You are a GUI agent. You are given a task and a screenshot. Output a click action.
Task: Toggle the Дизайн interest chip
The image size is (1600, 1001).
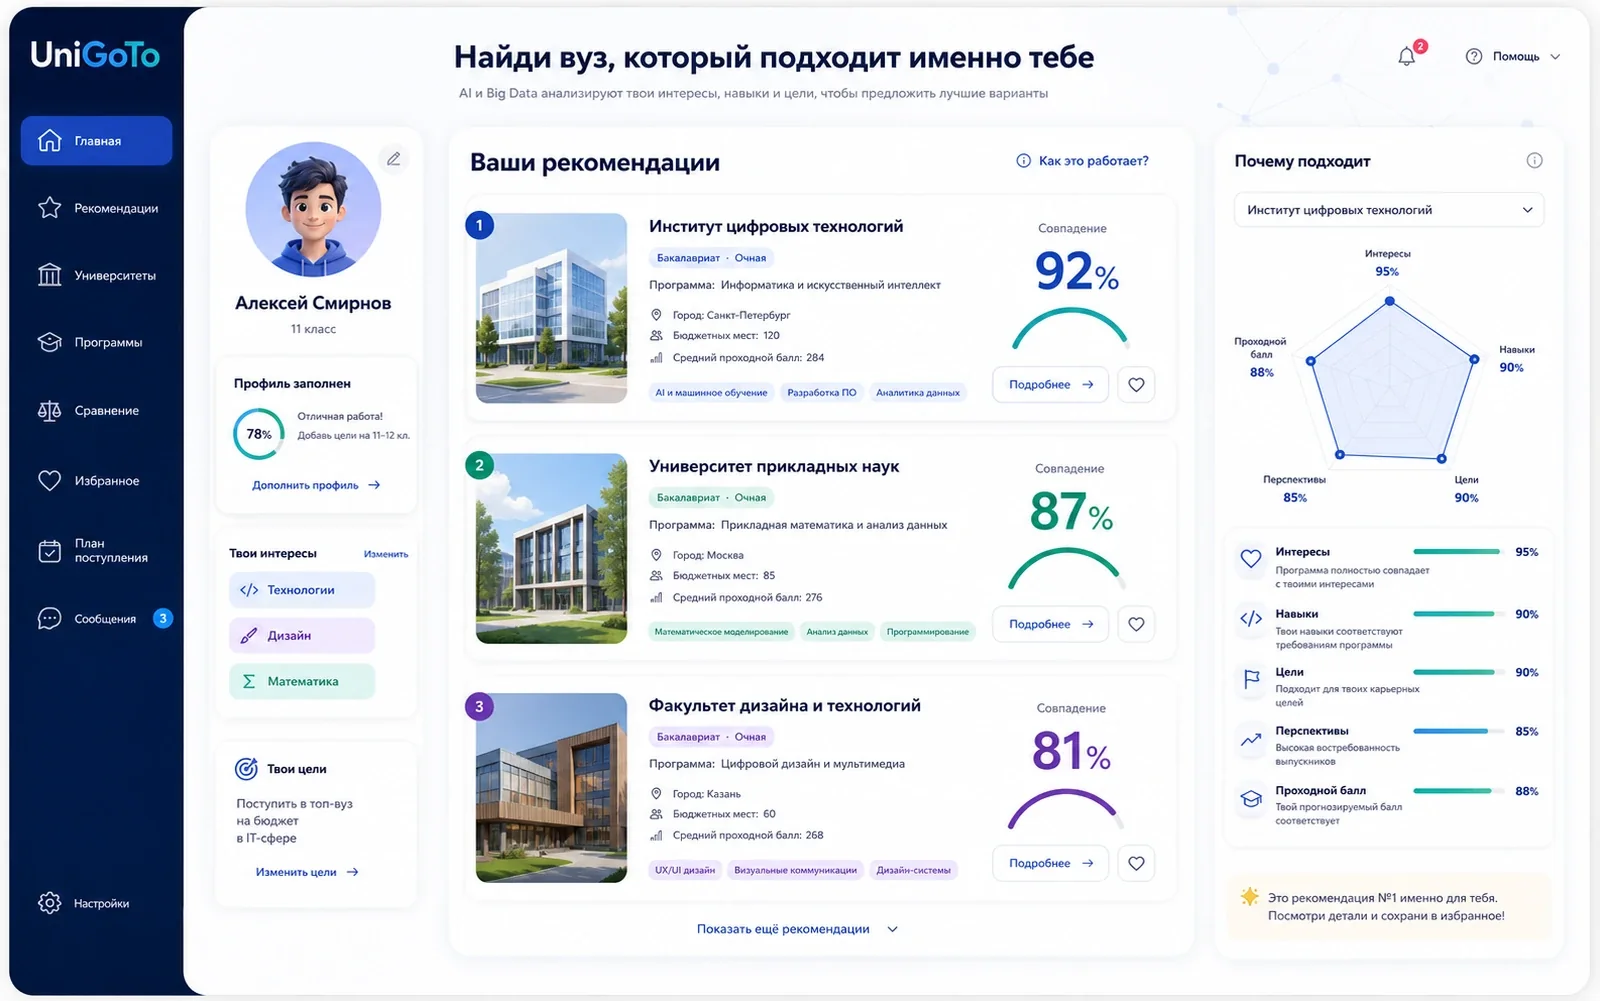(302, 635)
